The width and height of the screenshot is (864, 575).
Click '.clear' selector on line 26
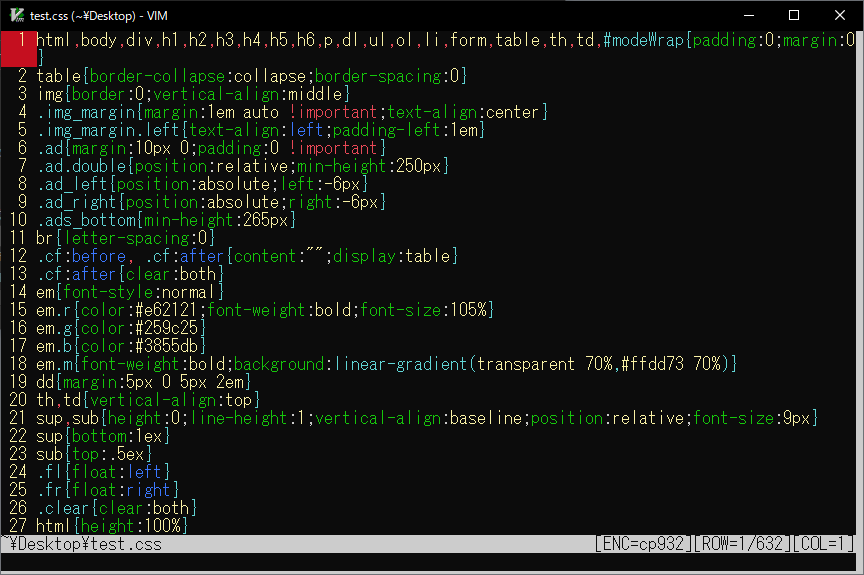coord(63,508)
